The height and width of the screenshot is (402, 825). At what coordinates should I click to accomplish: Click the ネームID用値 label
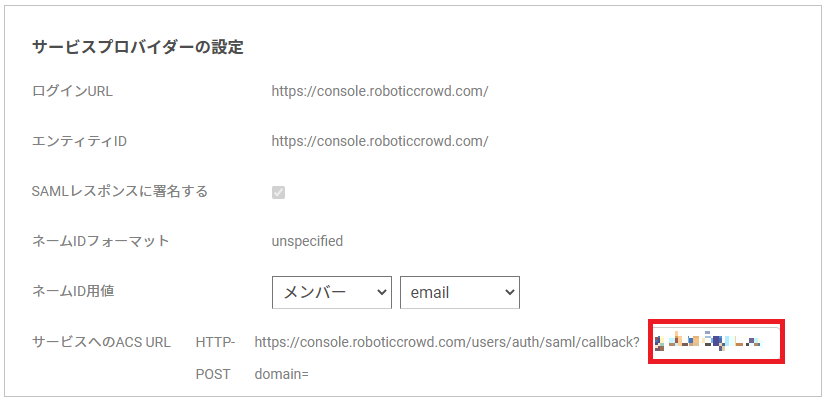click(73, 292)
